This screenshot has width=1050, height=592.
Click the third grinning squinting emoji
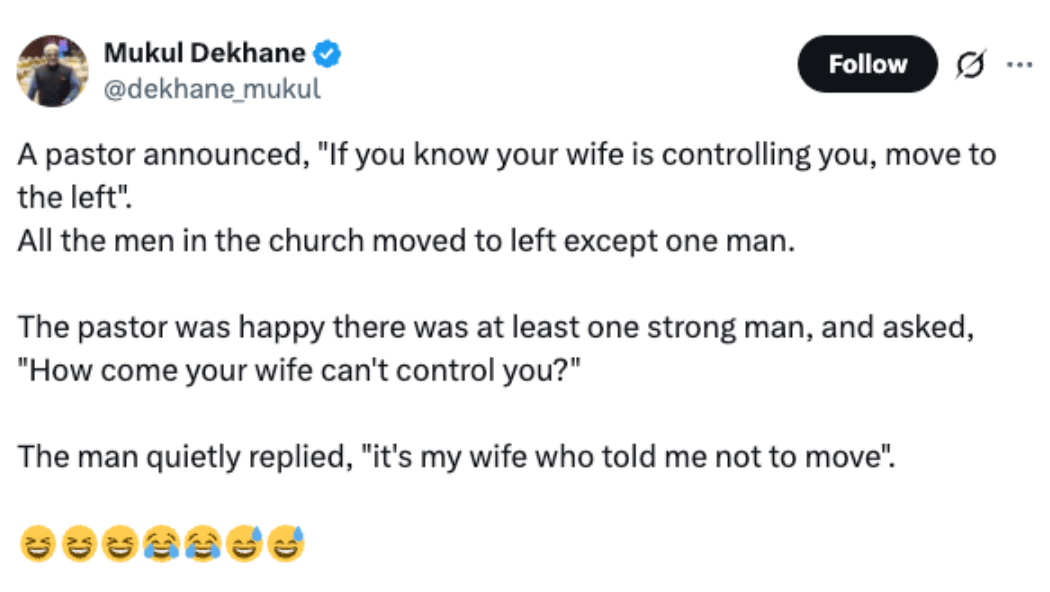coord(119,545)
